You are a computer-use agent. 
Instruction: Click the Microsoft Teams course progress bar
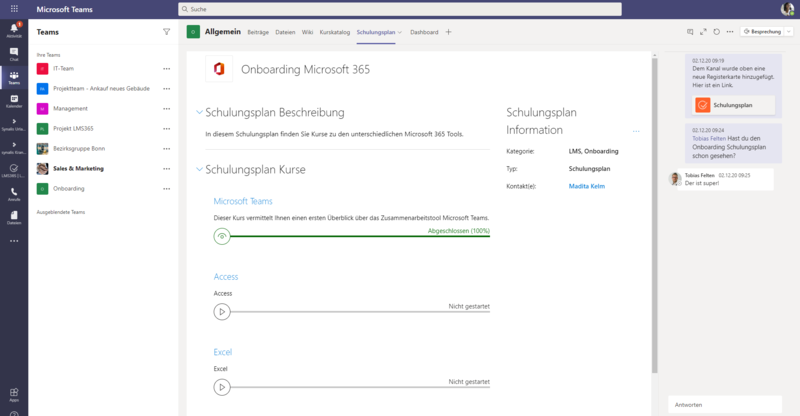[x=360, y=236]
